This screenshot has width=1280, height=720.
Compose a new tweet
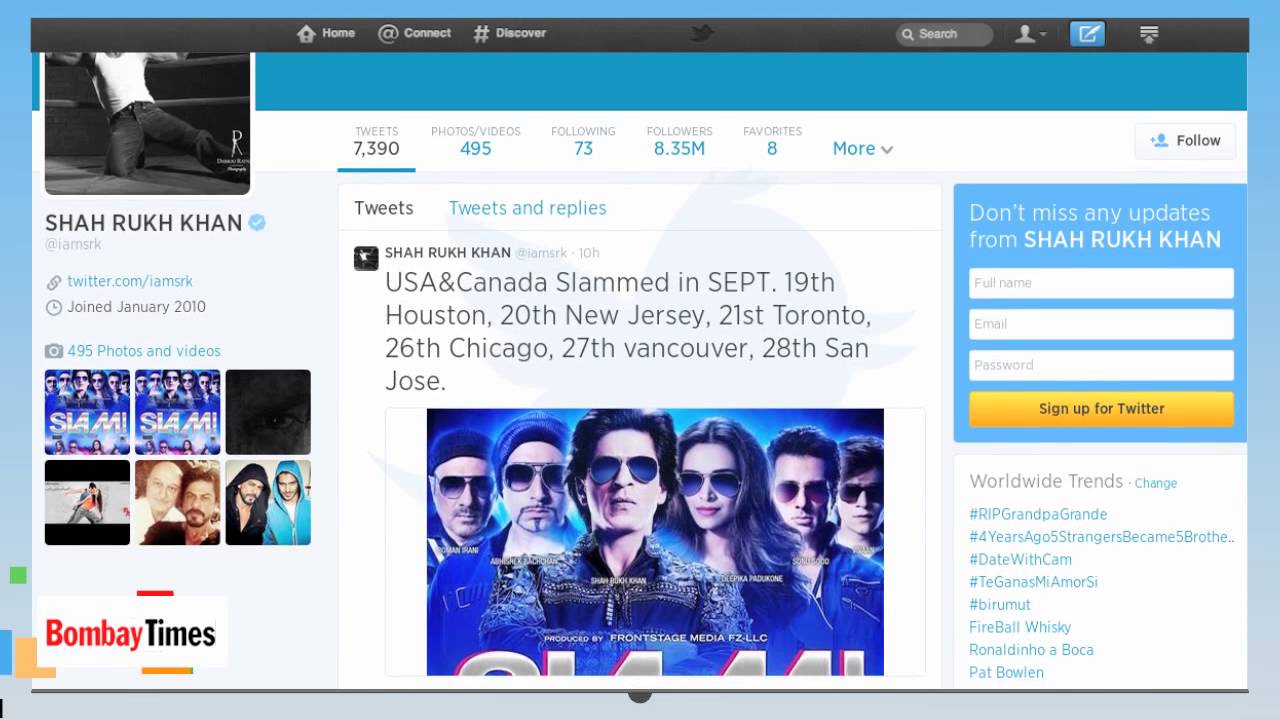1087,34
